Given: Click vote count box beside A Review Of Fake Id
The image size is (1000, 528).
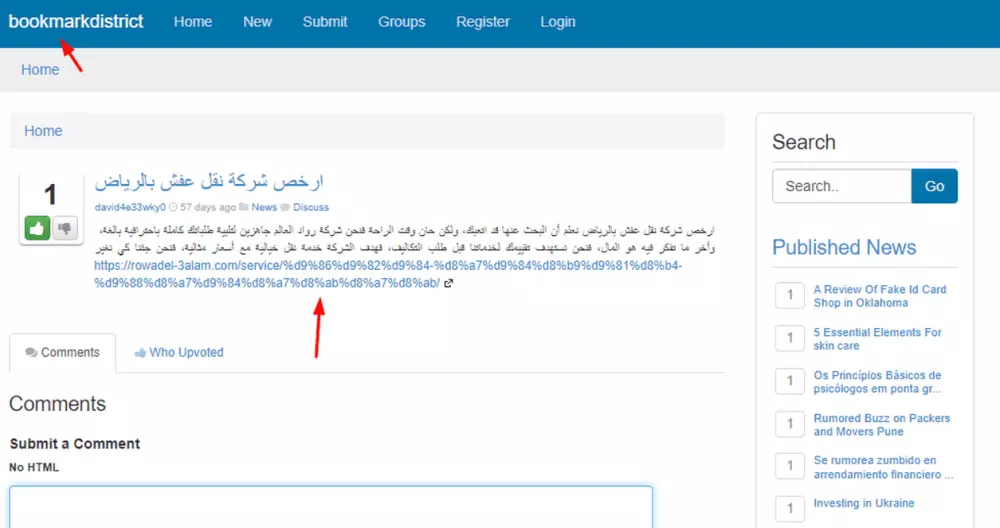Looking at the screenshot, I should pos(790,295).
